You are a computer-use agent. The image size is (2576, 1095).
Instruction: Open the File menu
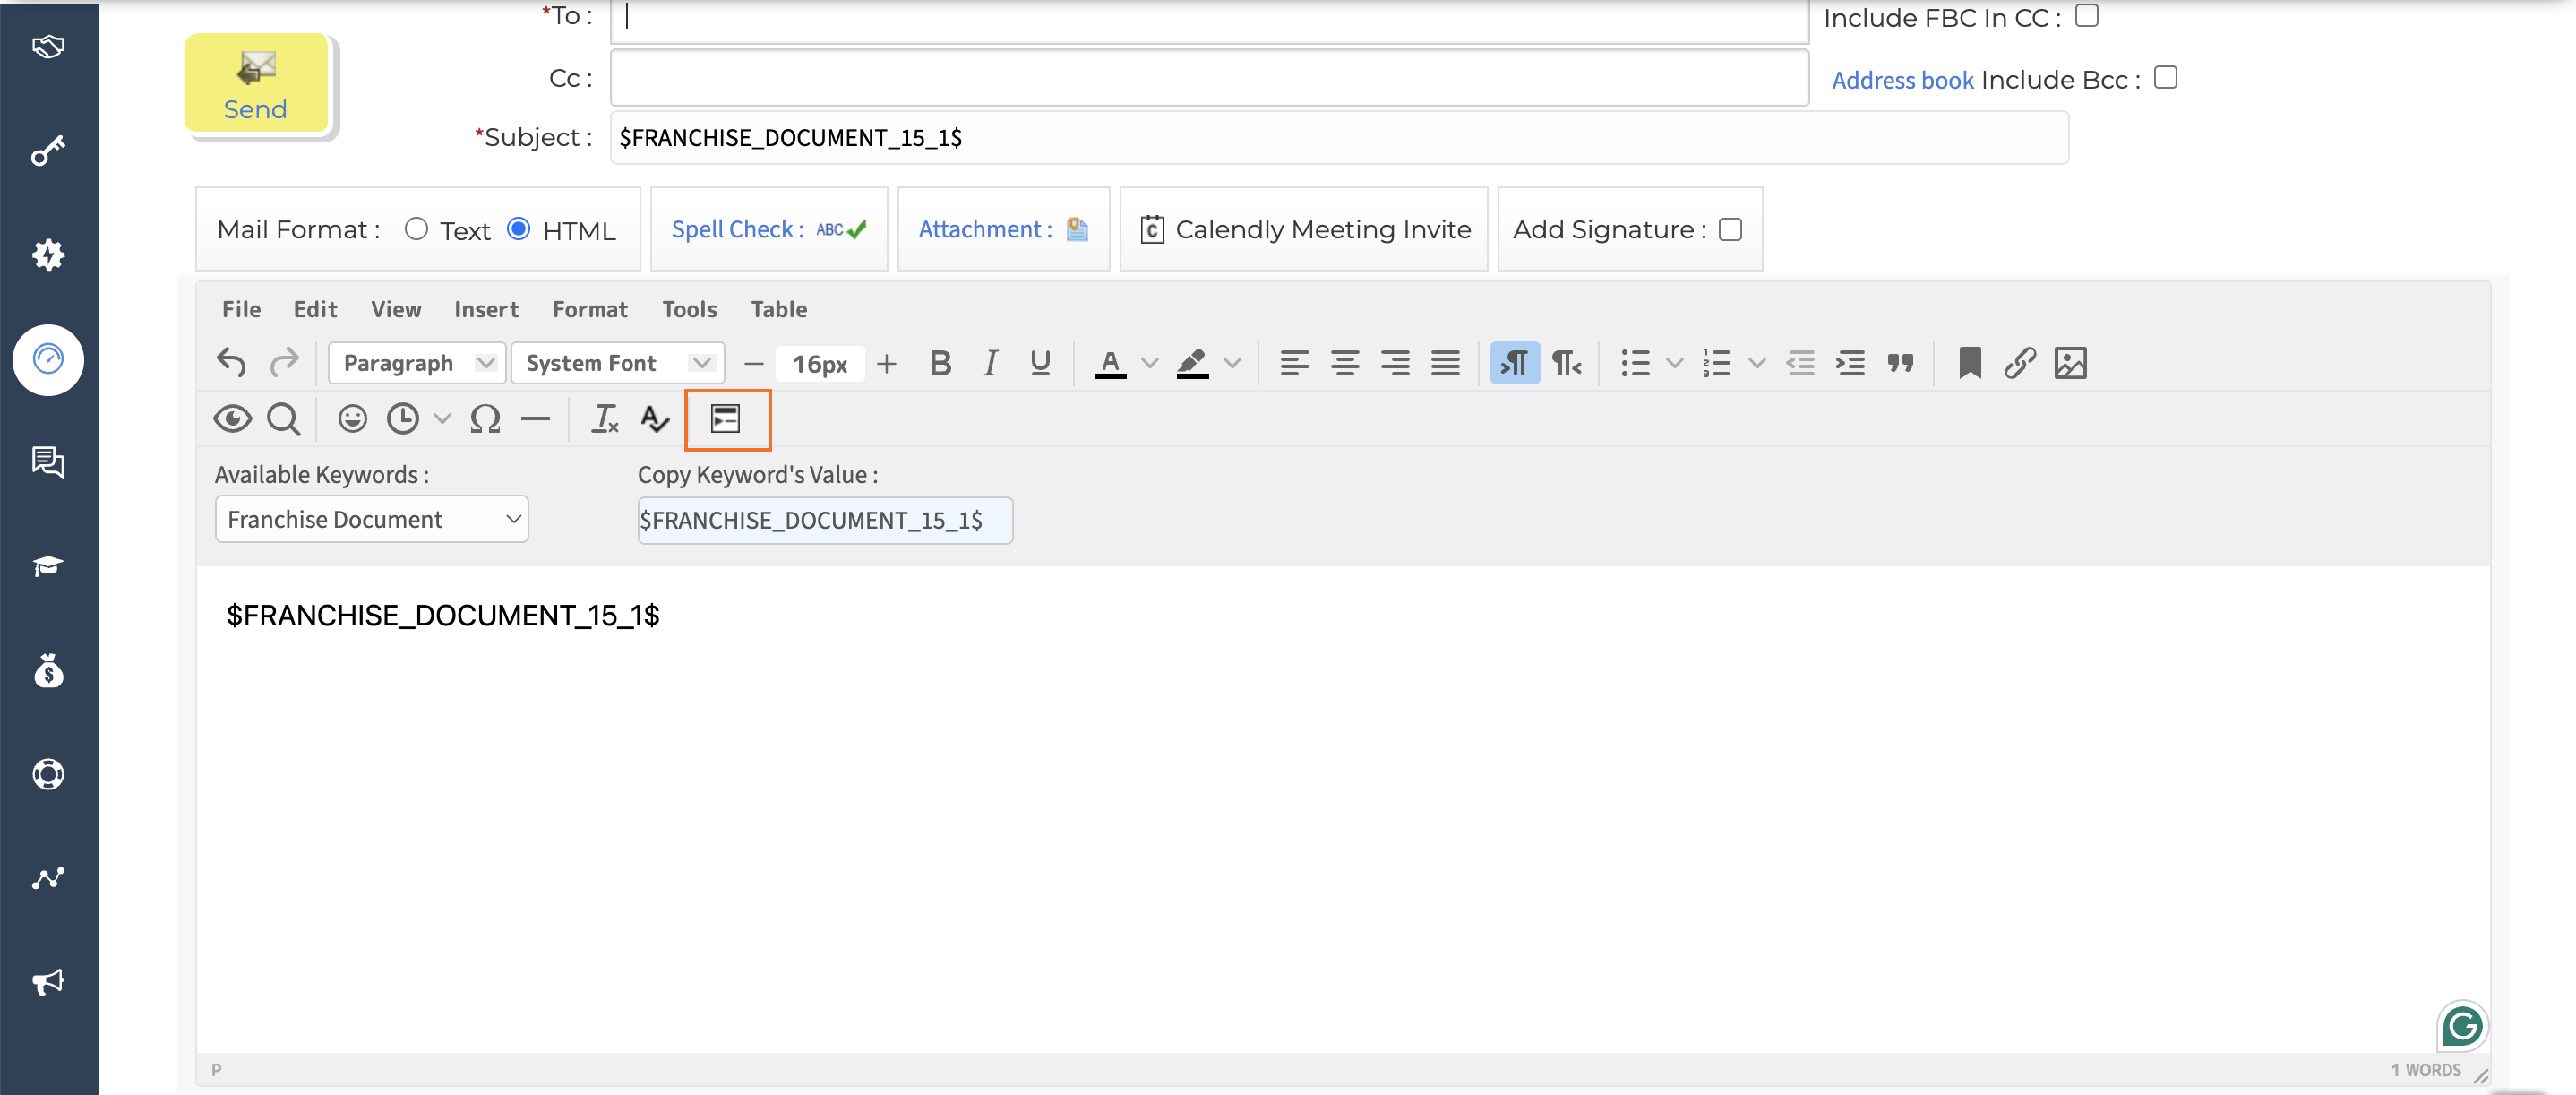(x=241, y=309)
